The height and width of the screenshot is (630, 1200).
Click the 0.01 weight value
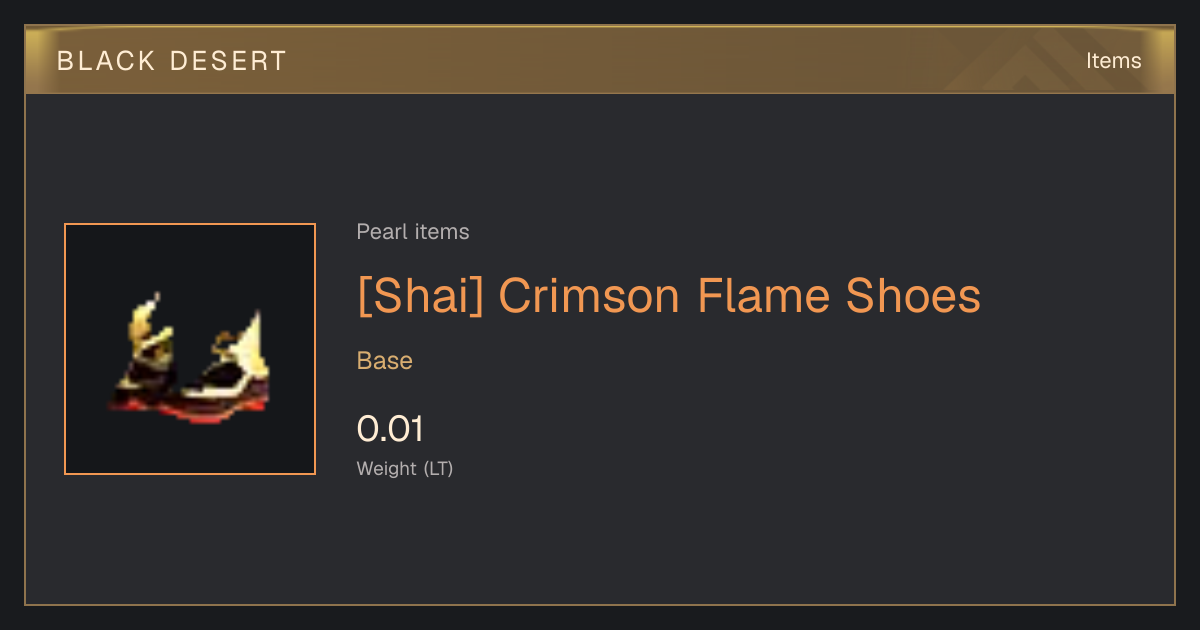[390, 429]
